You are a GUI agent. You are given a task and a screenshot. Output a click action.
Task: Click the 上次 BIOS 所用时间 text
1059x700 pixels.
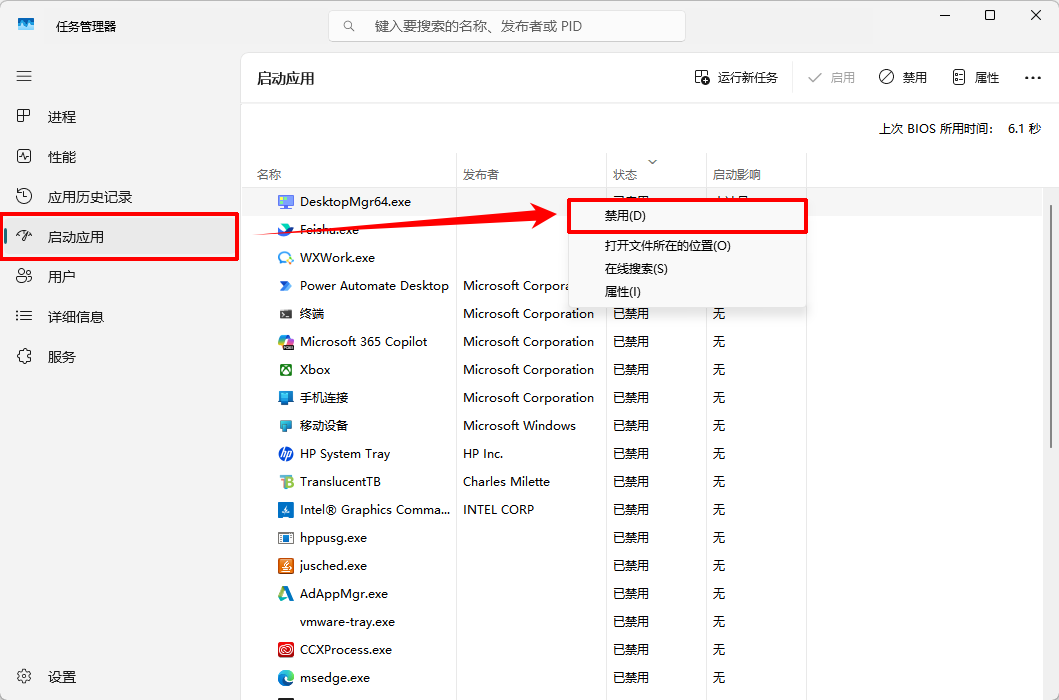pyautogui.click(x=936, y=128)
